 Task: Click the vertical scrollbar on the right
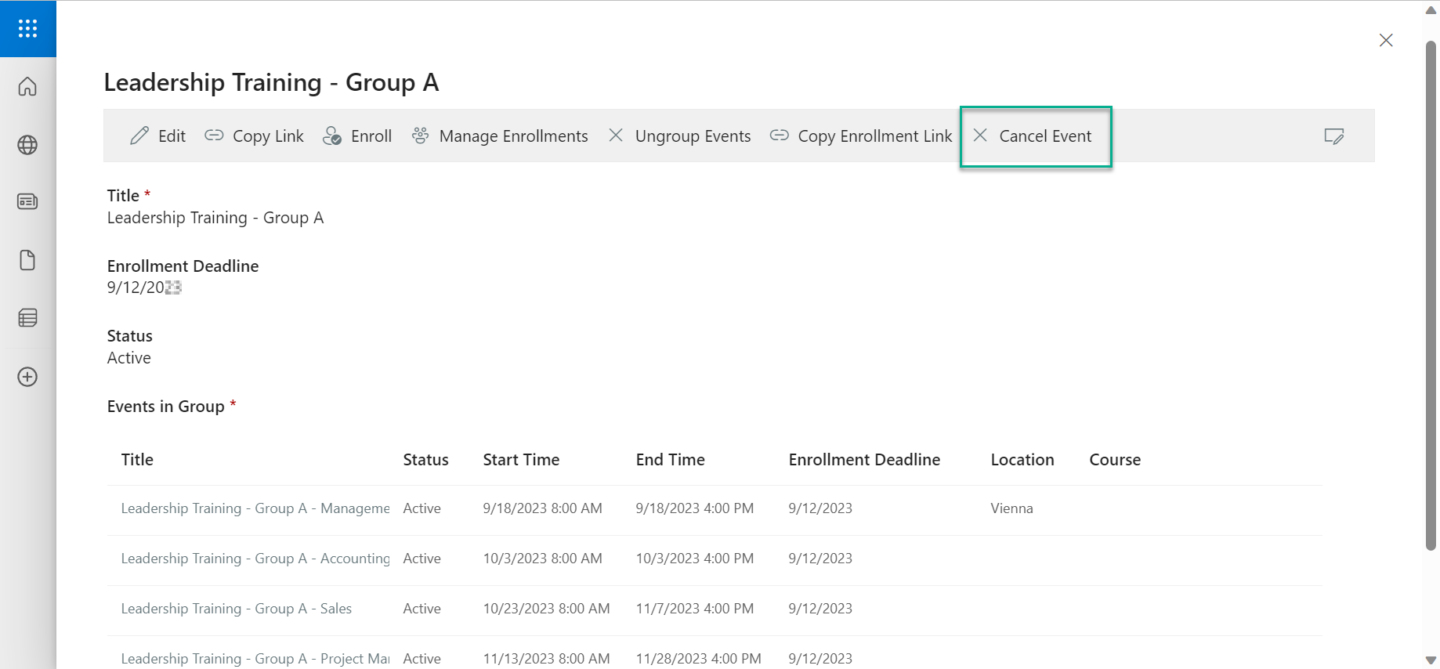[1431, 300]
